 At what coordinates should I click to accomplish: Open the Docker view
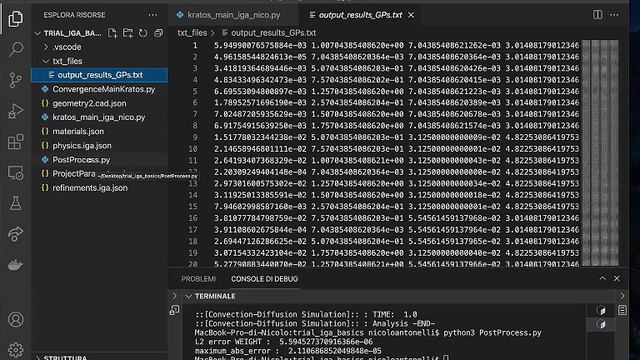16,265
